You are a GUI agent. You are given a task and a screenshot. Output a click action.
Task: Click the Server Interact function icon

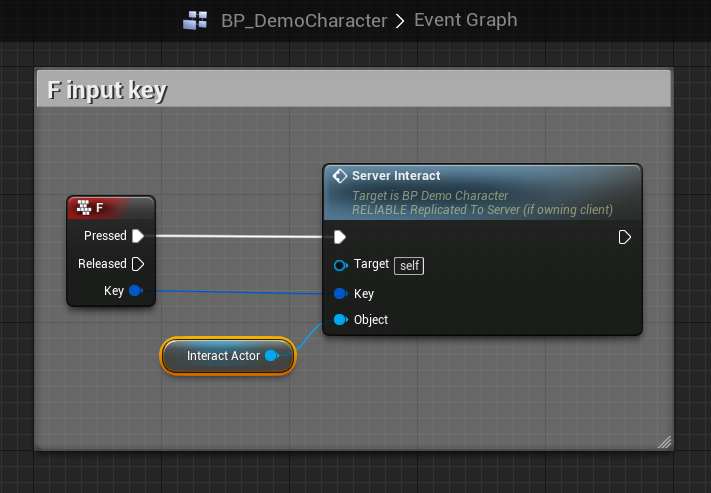point(340,176)
